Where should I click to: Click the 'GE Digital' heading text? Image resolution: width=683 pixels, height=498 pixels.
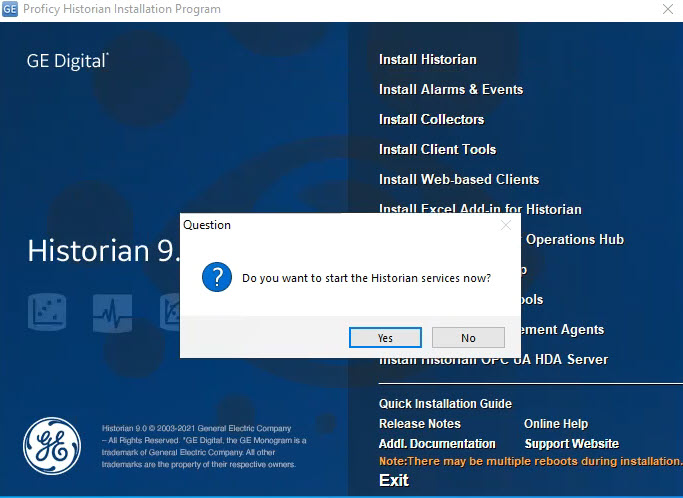coord(68,61)
